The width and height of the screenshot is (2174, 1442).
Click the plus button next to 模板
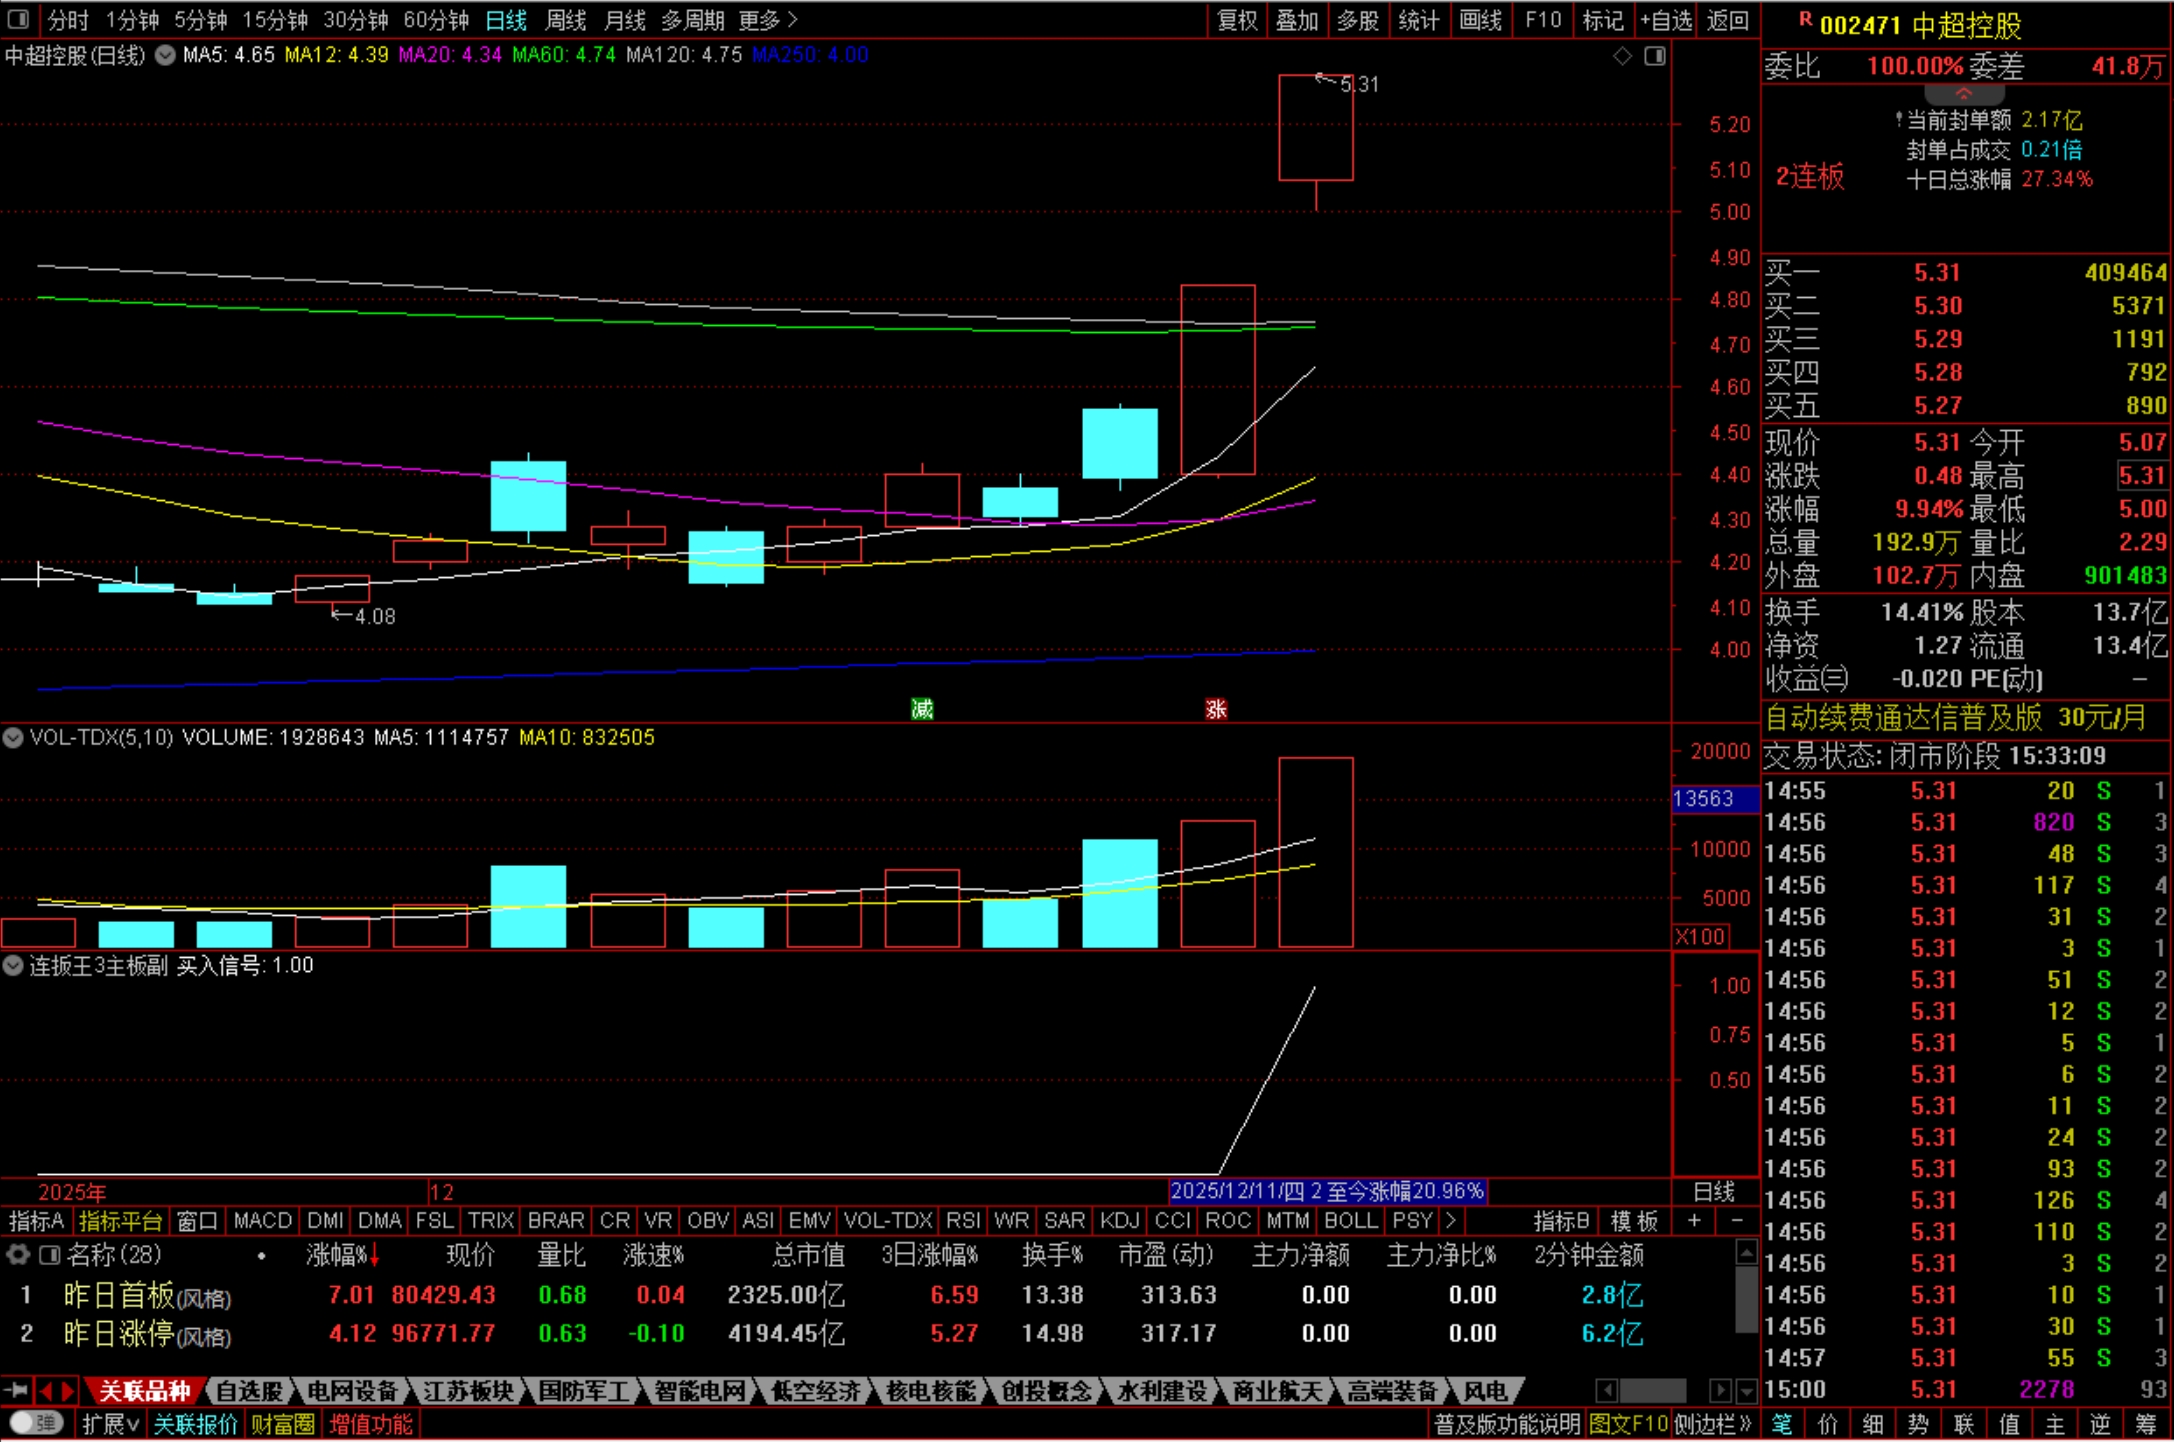pyautogui.click(x=1694, y=1221)
